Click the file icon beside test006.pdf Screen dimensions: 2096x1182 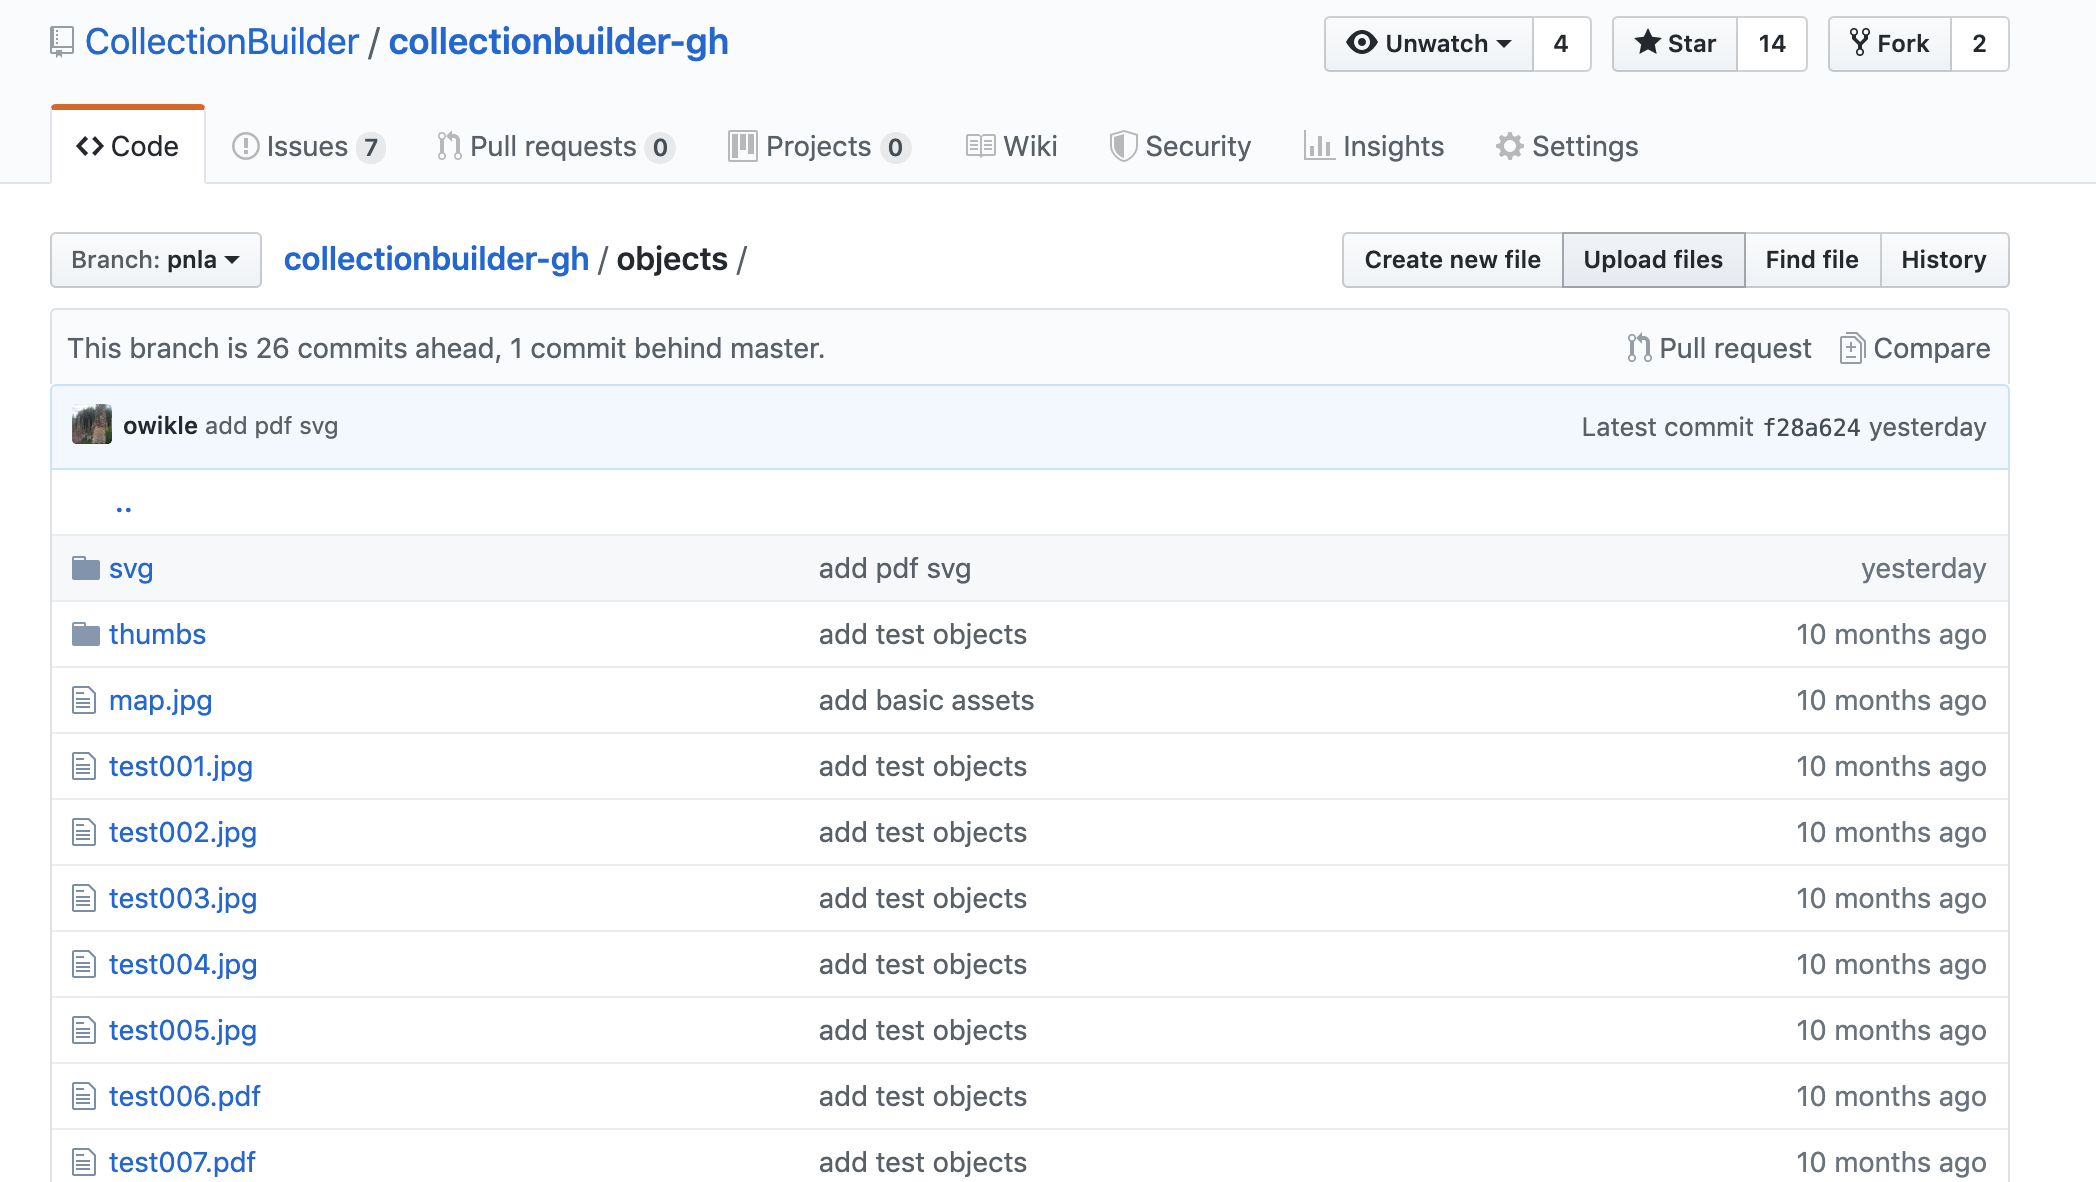[84, 1096]
